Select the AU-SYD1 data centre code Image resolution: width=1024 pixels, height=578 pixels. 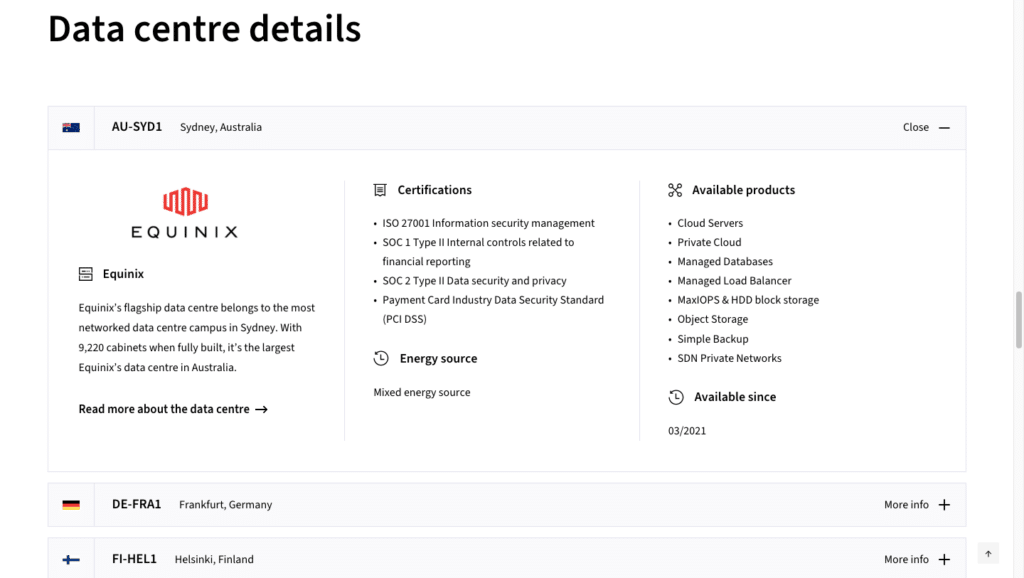tap(136, 127)
